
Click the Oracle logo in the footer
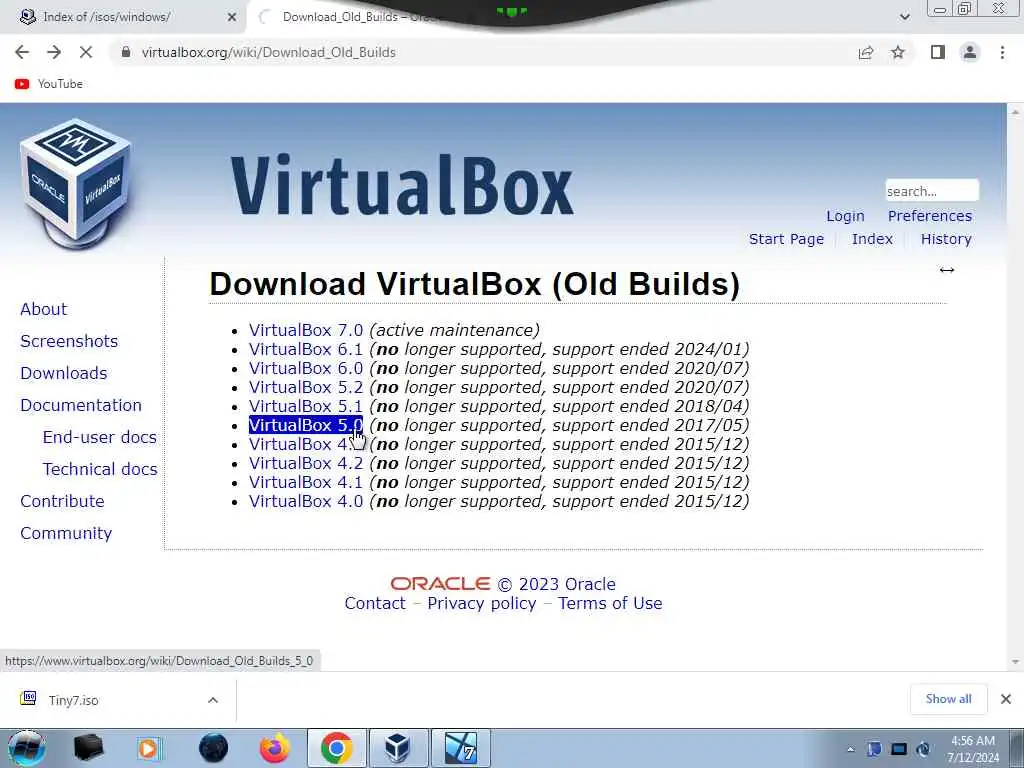(440, 584)
